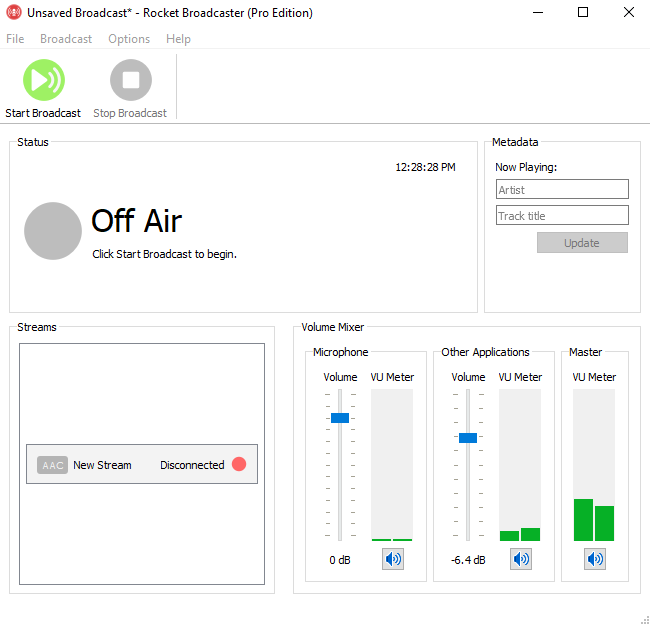Viewport: 650px width, 626px height.
Task: Mute the Microphone channel
Action: [x=393, y=559]
